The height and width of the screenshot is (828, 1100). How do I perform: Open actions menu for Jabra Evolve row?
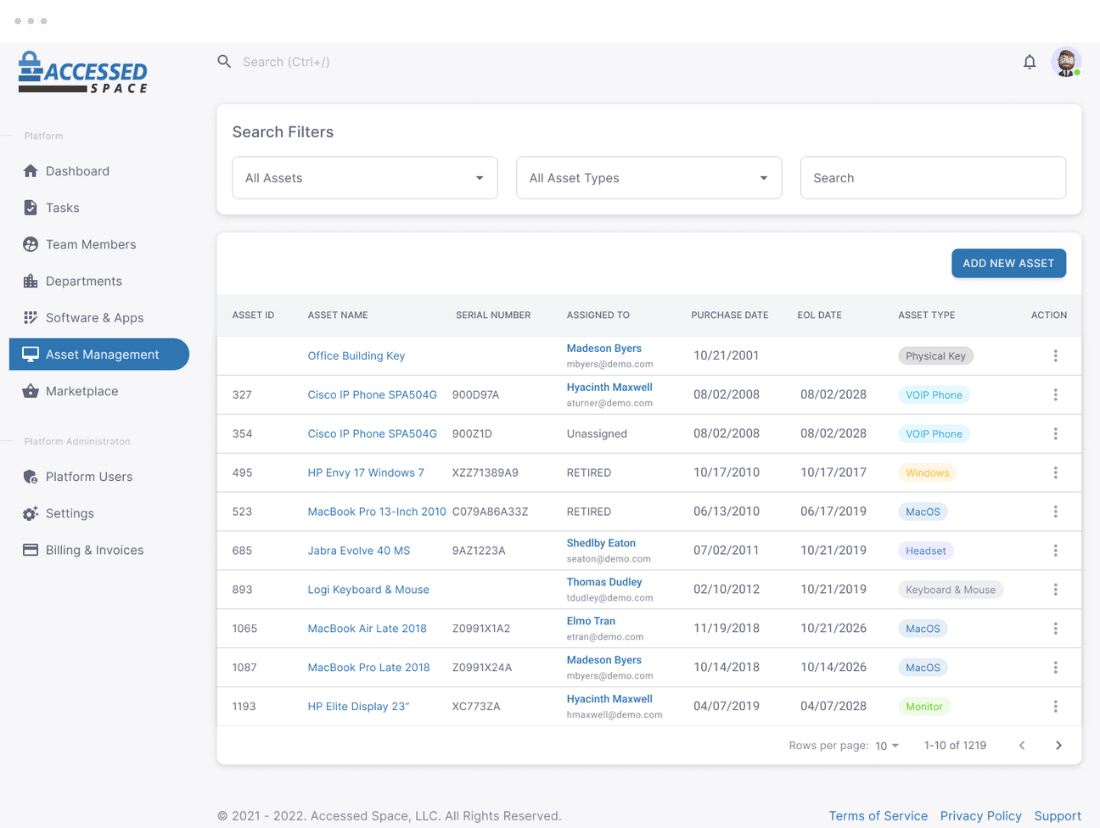(1055, 551)
